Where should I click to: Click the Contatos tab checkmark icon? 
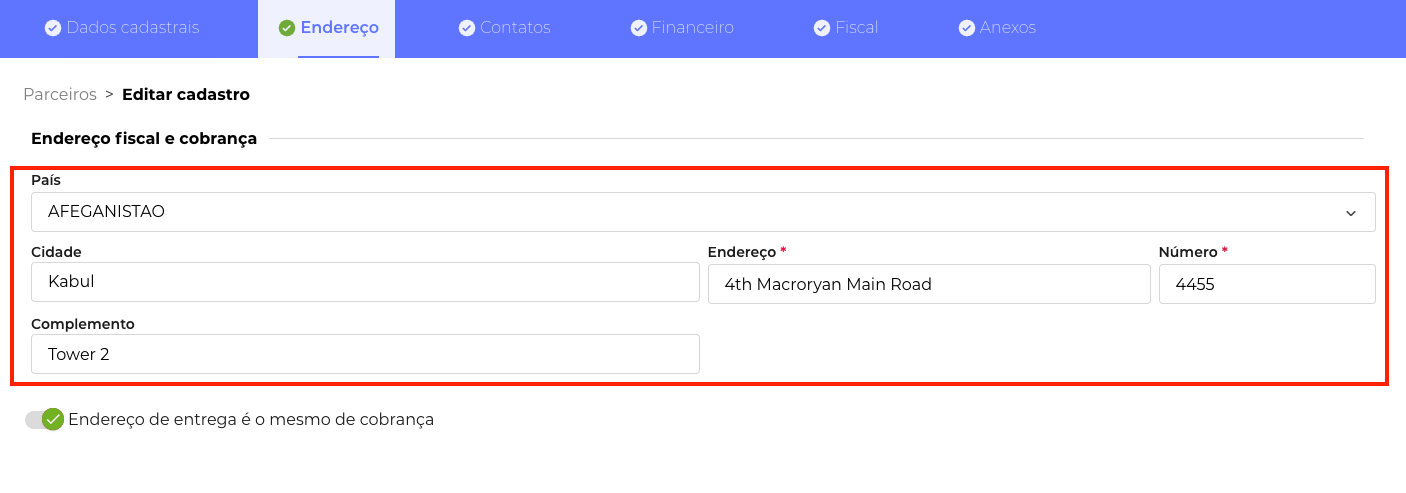pyautogui.click(x=467, y=28)
